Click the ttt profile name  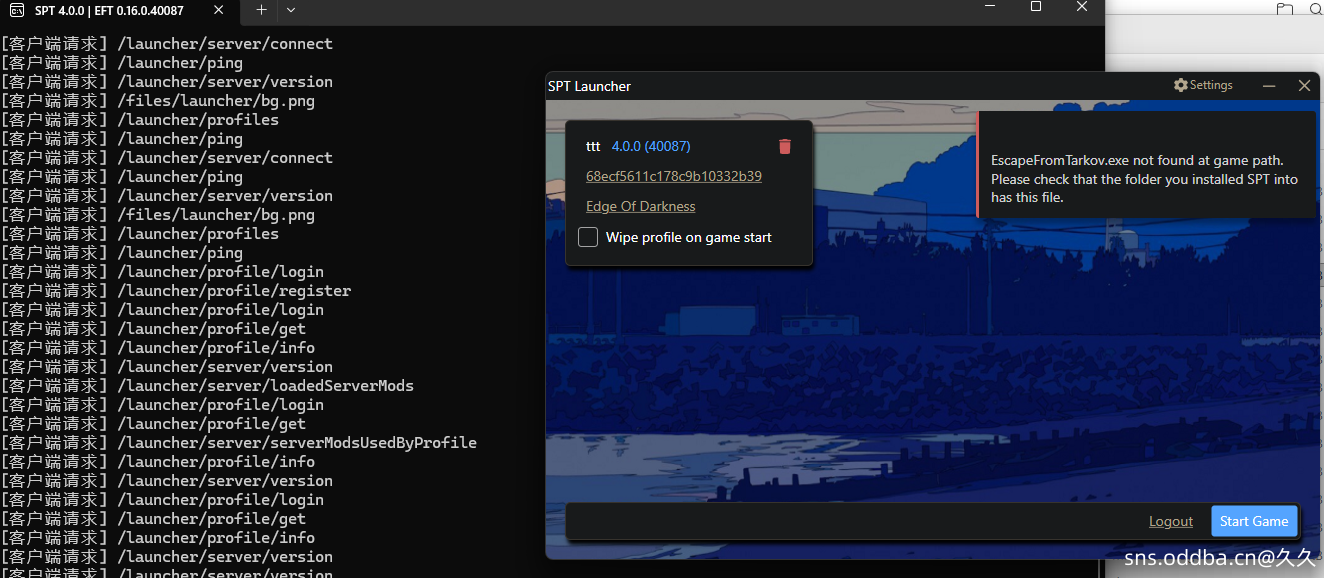(x=593, y=146)
